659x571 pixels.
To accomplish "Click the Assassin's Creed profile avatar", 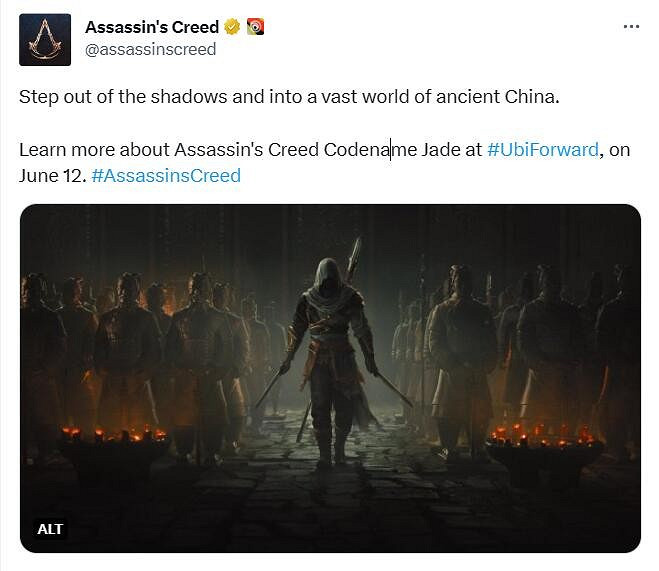I will click(x=45, y=39).
